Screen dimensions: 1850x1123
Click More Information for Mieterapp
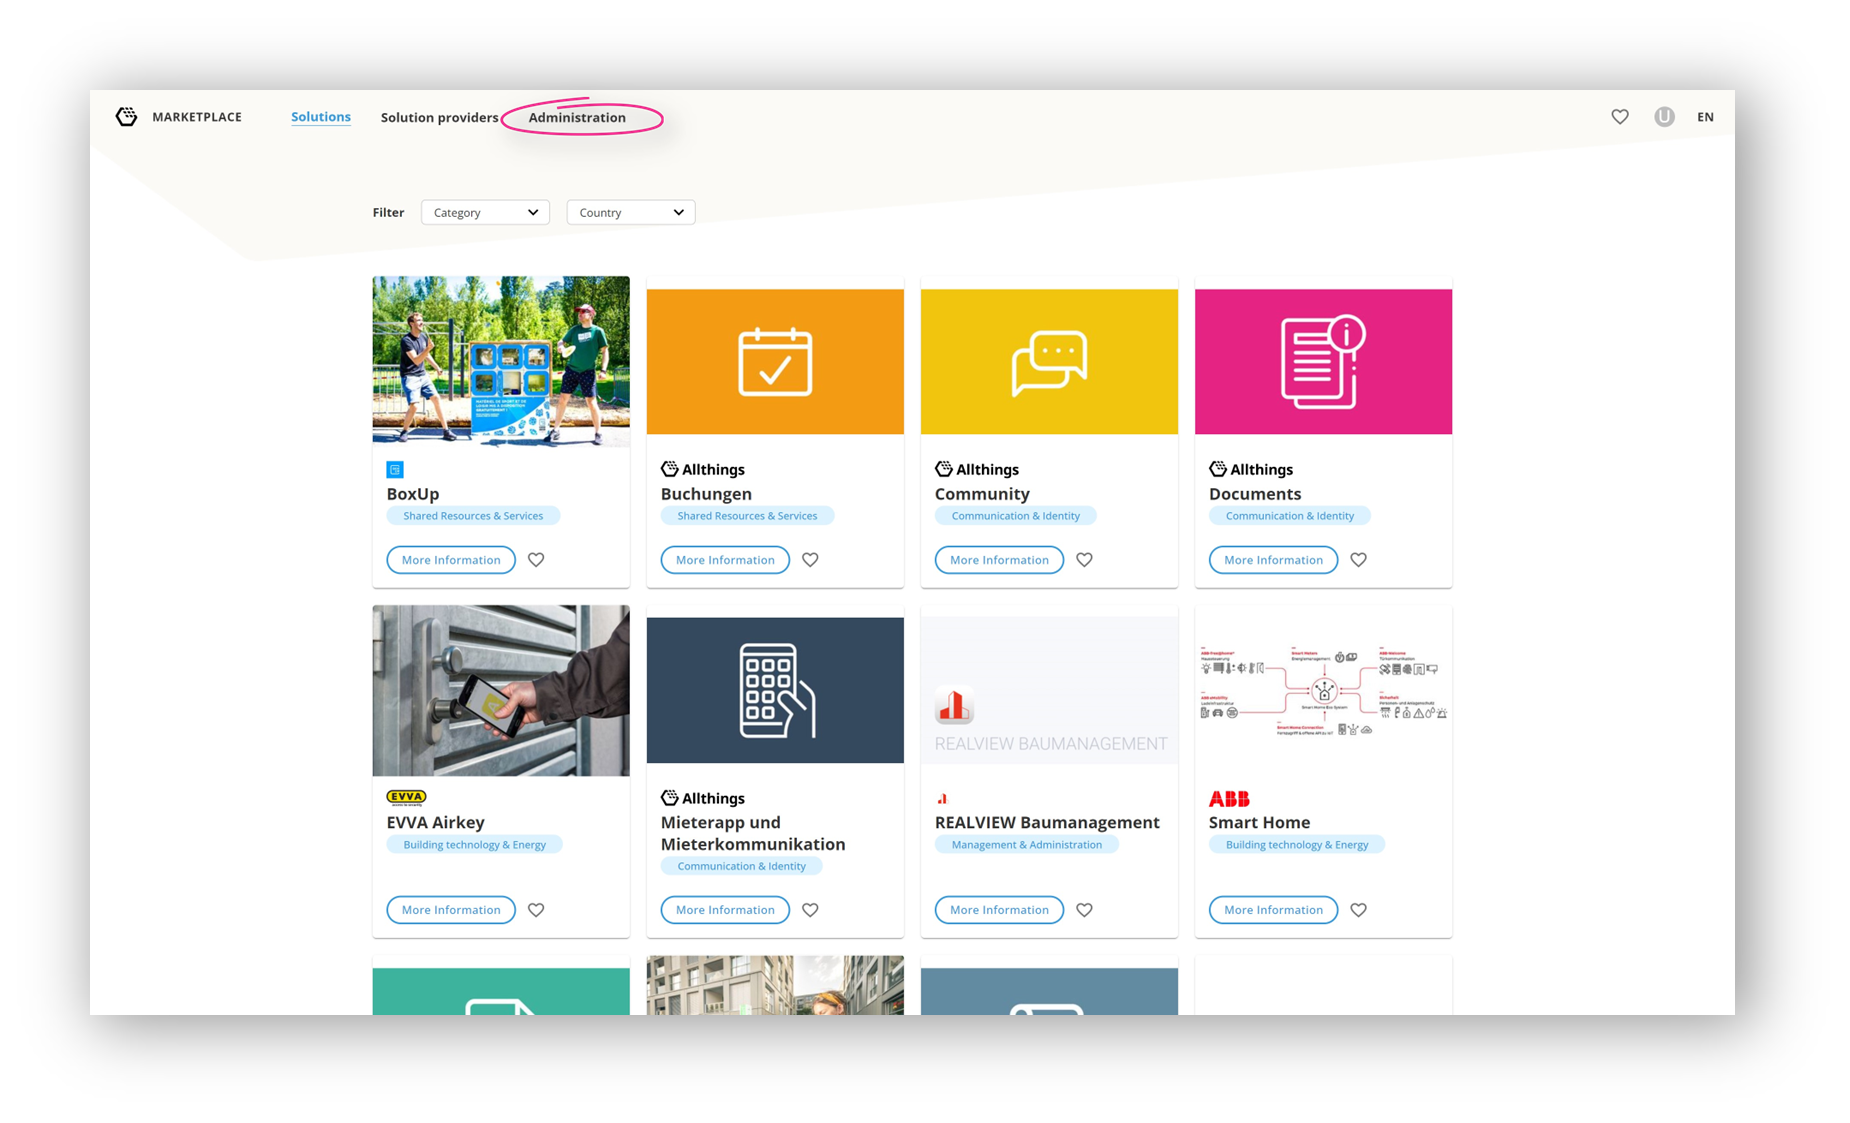coord(725,910)
